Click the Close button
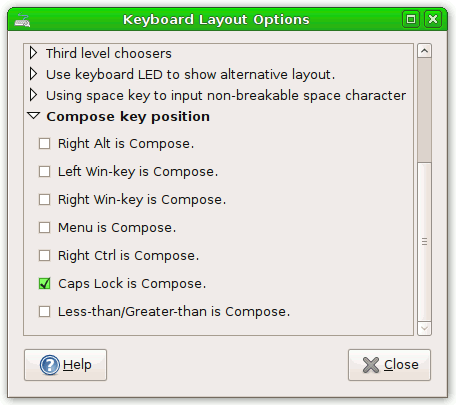 389,365
